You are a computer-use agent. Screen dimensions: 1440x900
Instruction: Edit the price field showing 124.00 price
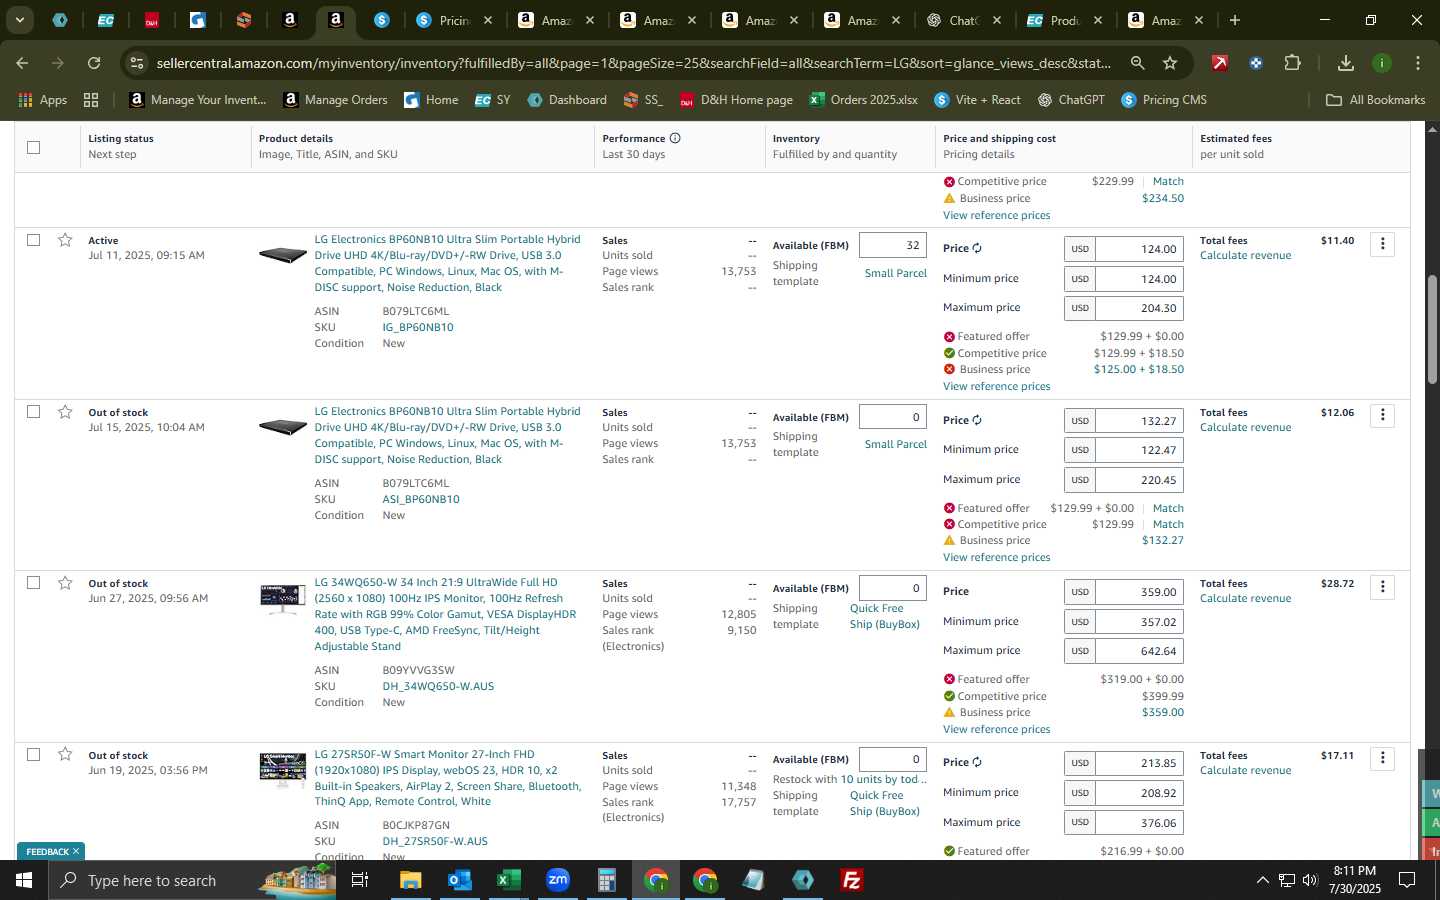(1139, 249)
